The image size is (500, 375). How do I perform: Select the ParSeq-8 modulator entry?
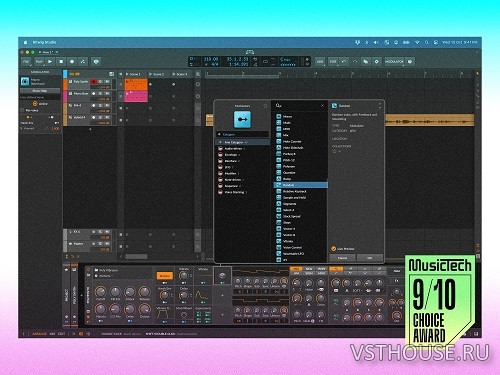(300, 154)
